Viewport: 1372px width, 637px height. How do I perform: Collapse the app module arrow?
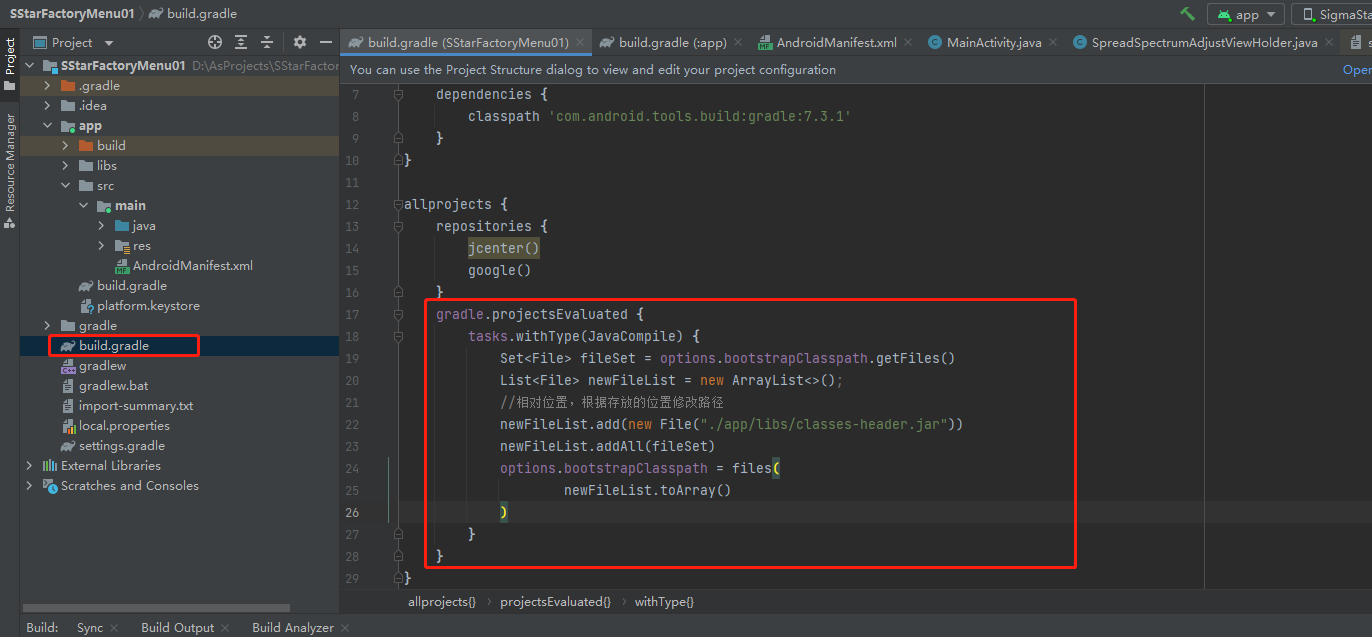[47, 126]
